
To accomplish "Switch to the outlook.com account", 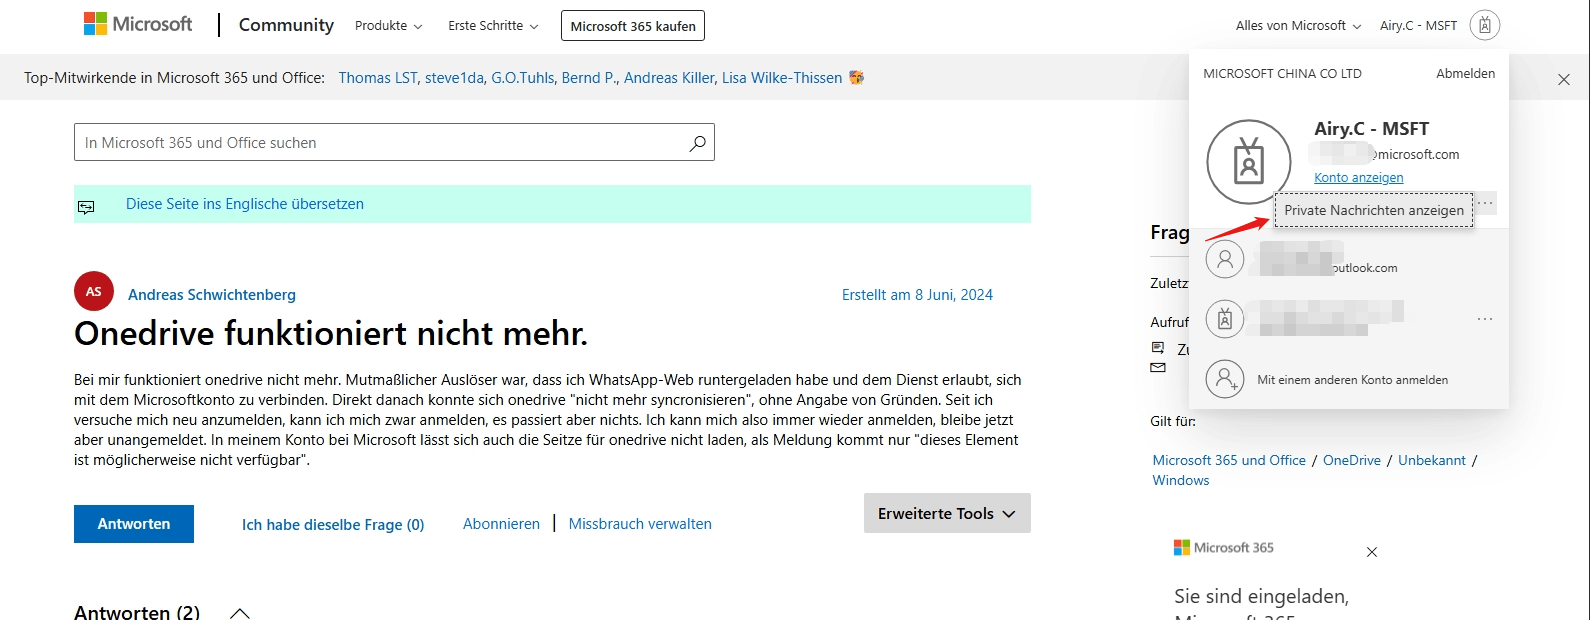I will click(x=1349, y=260).
